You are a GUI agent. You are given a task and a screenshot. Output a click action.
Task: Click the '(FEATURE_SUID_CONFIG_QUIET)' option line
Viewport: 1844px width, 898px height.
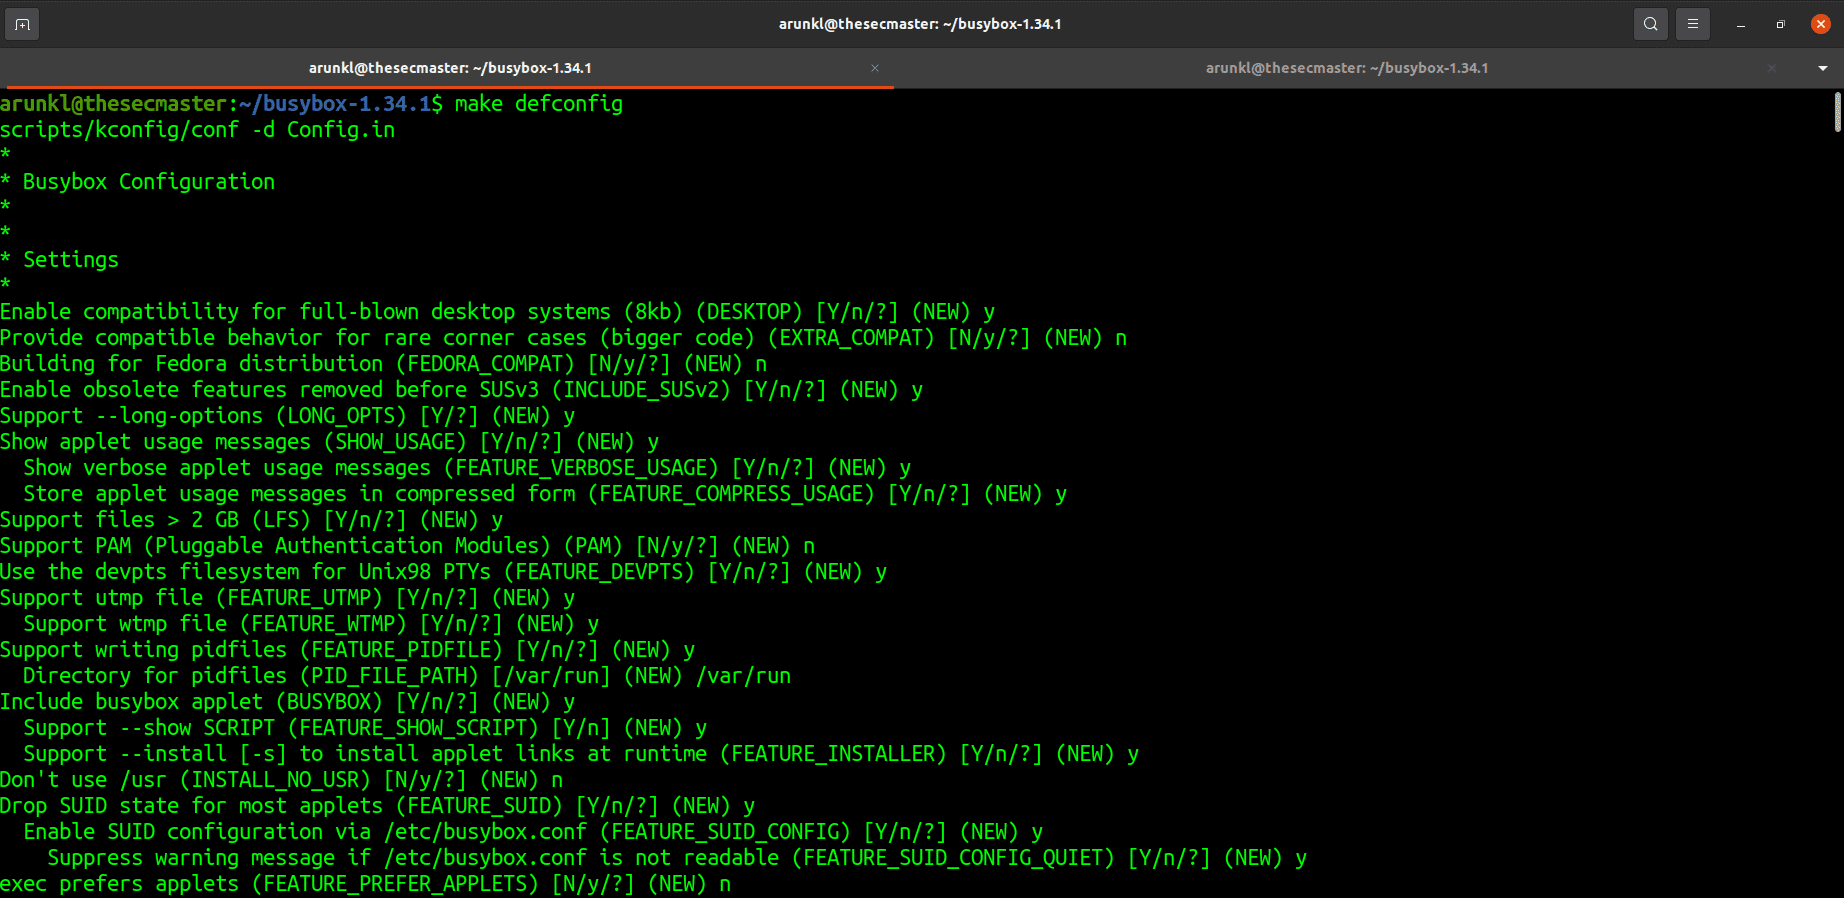pyautogui.click(x=678, y=858)
